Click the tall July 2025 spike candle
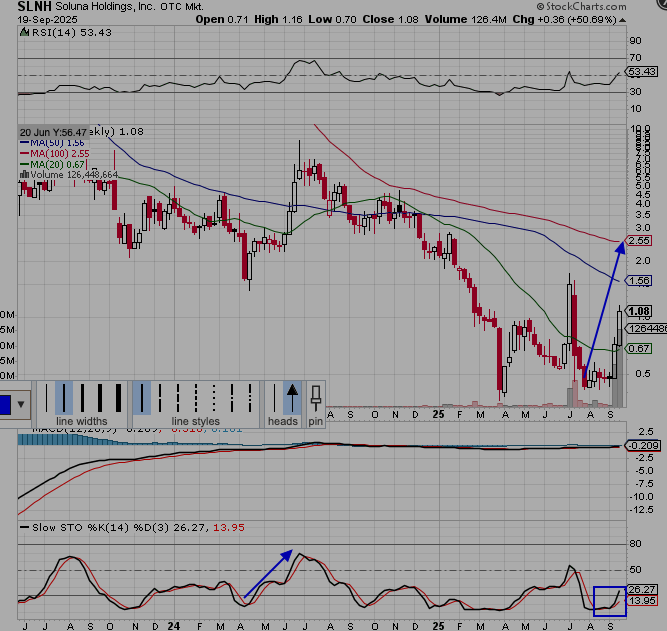The image size is (667, 631). coord(569,311)
